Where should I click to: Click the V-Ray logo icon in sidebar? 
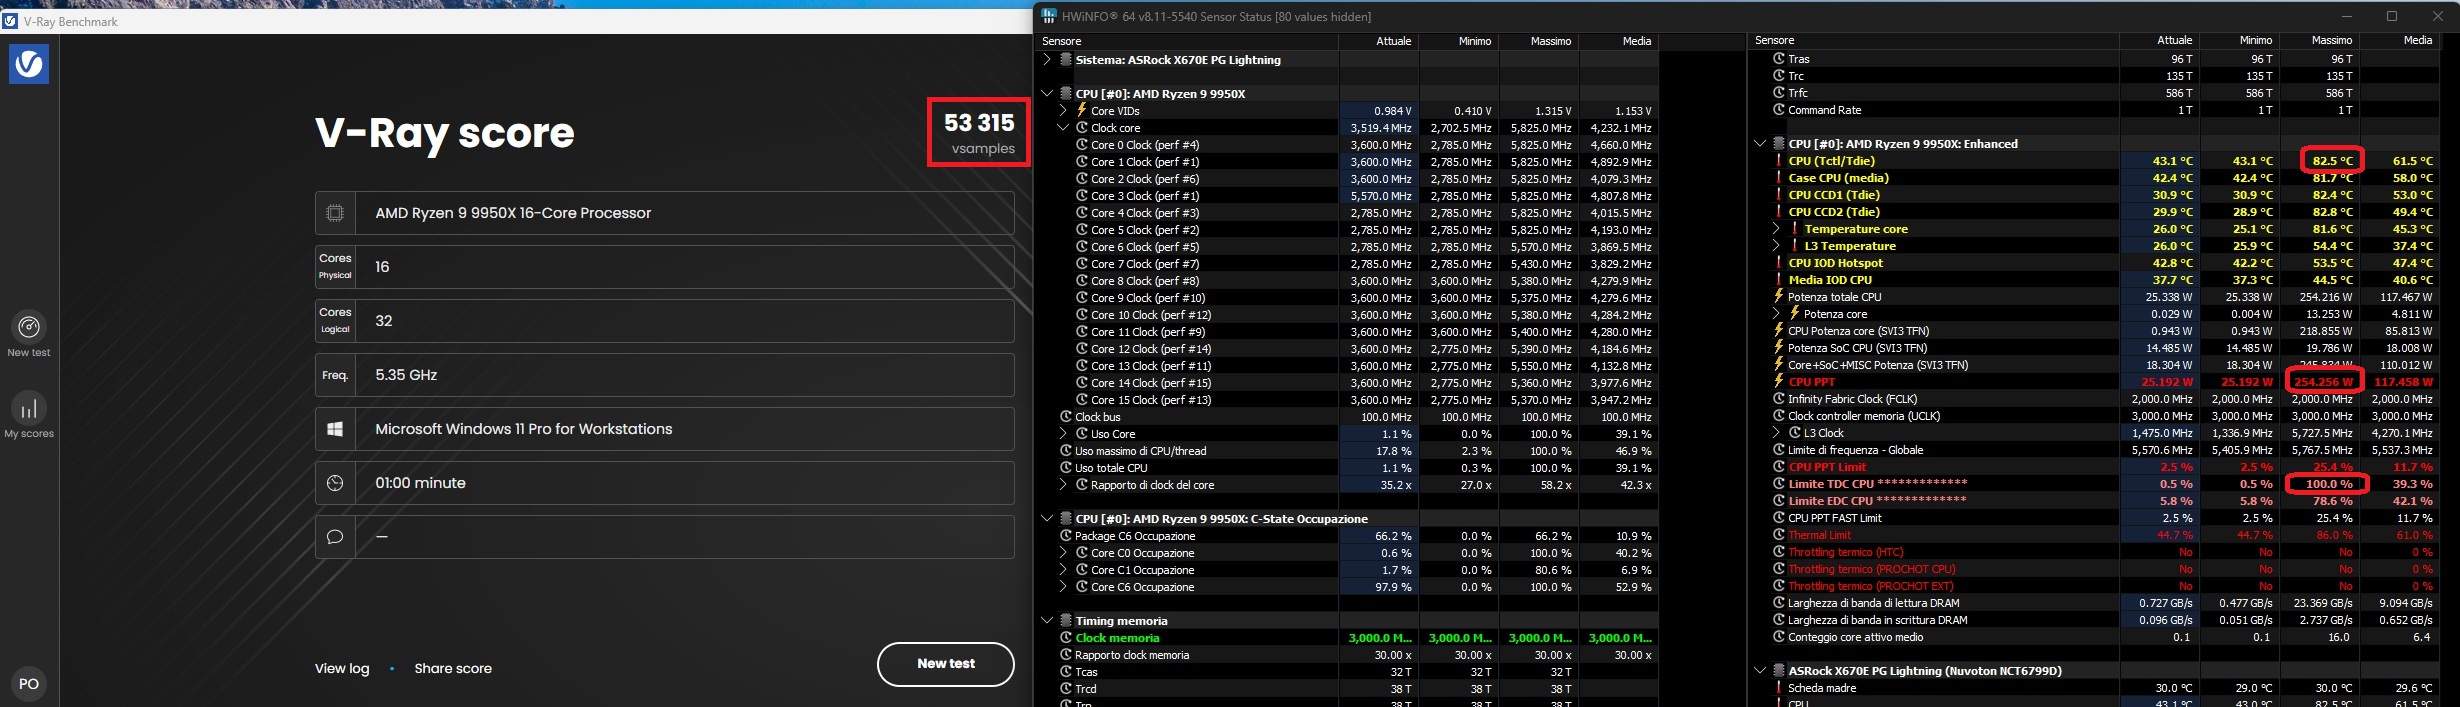tap(29, 64)
